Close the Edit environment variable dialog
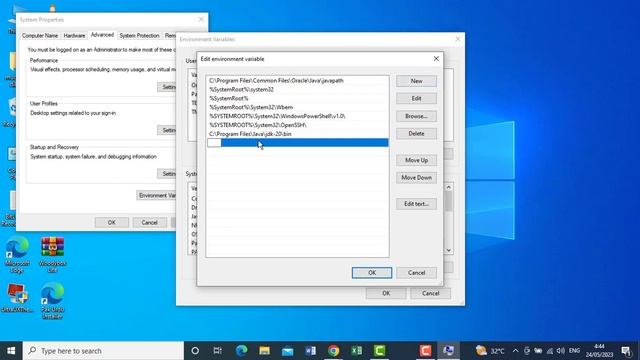640x360 pixels. pyautogui.click(x=436, y=59)
